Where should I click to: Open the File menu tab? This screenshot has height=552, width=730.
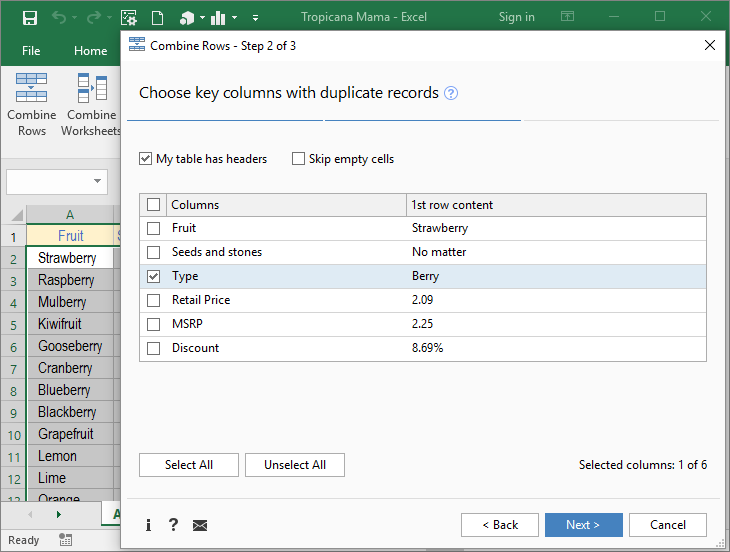tap(31, 51)
